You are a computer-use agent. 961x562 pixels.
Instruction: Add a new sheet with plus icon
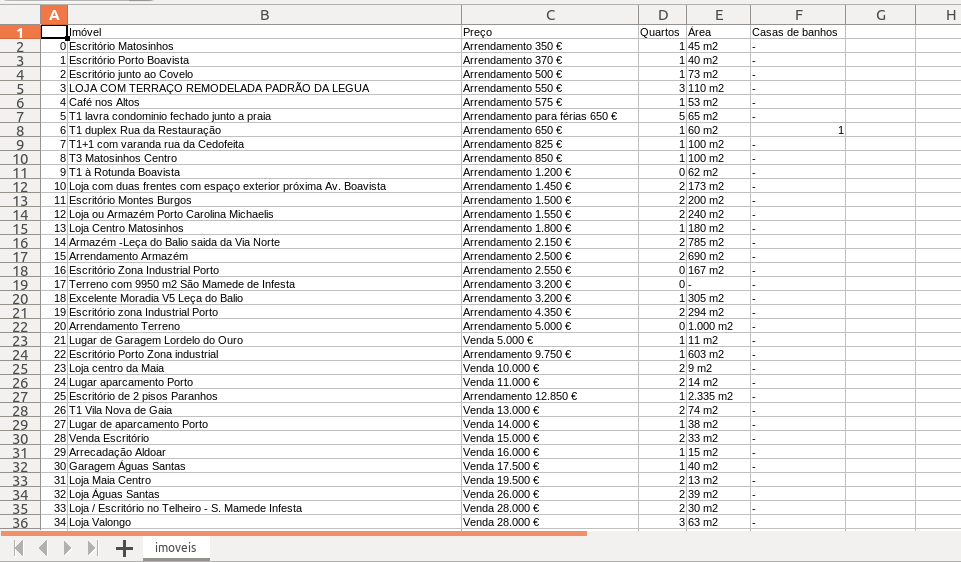point(124,548)
